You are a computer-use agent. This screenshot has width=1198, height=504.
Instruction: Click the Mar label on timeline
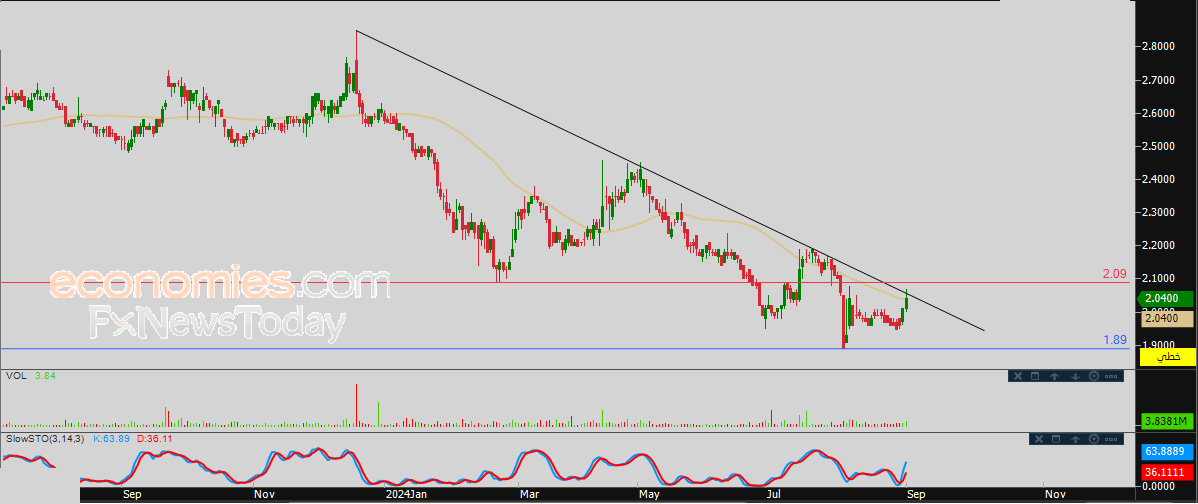(x=529, y=495)
